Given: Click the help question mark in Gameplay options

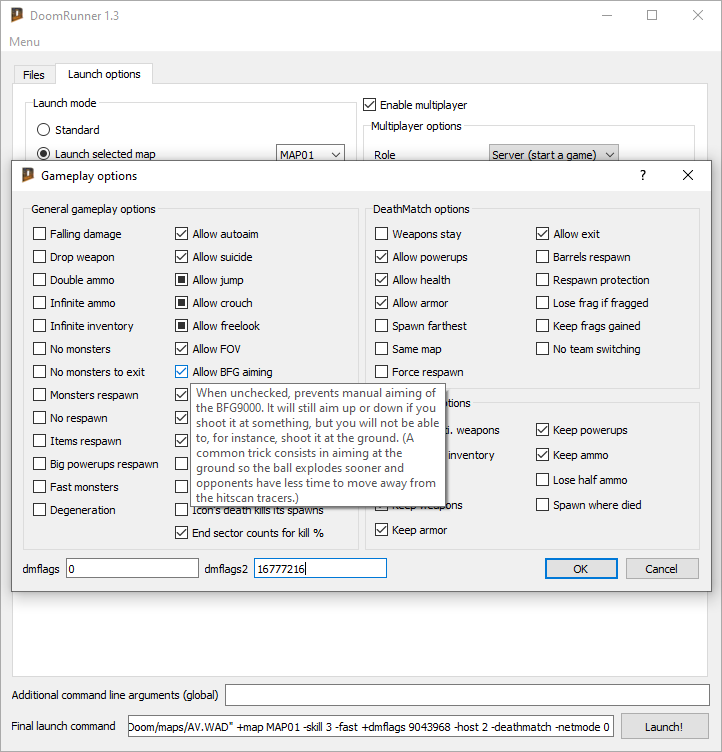Looking at the screenshot, I should (x=643, y=175).
